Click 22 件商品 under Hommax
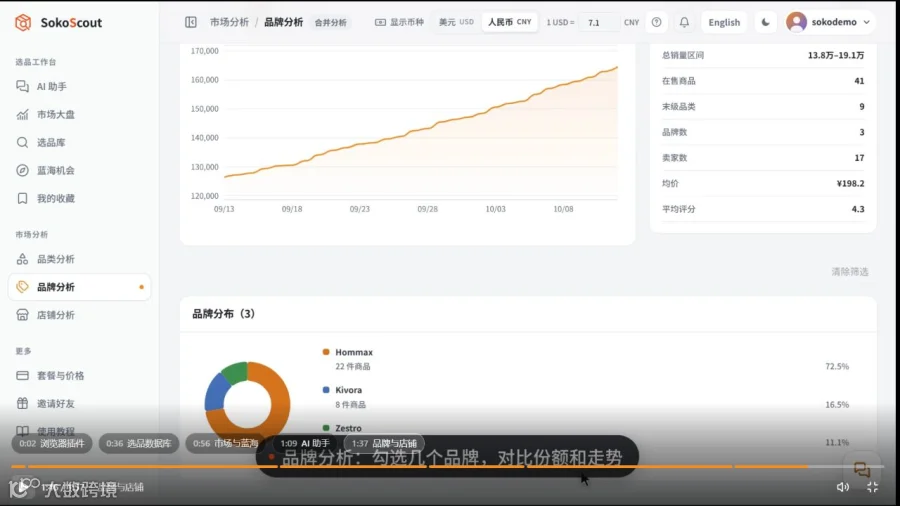The width and height of the screenshot is (900, 506). pos(352,366)
